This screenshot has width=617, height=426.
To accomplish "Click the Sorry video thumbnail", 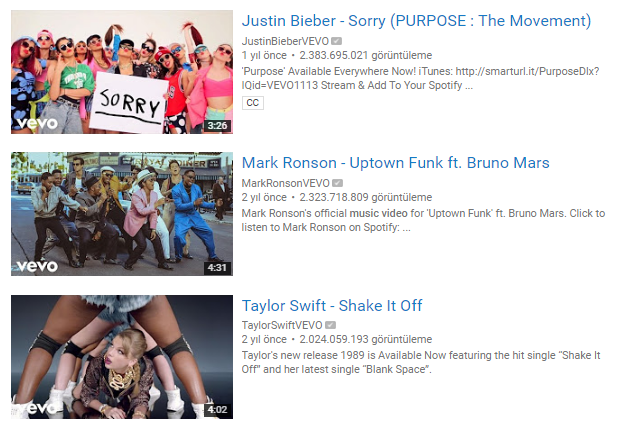I will (x=122, y=72).
